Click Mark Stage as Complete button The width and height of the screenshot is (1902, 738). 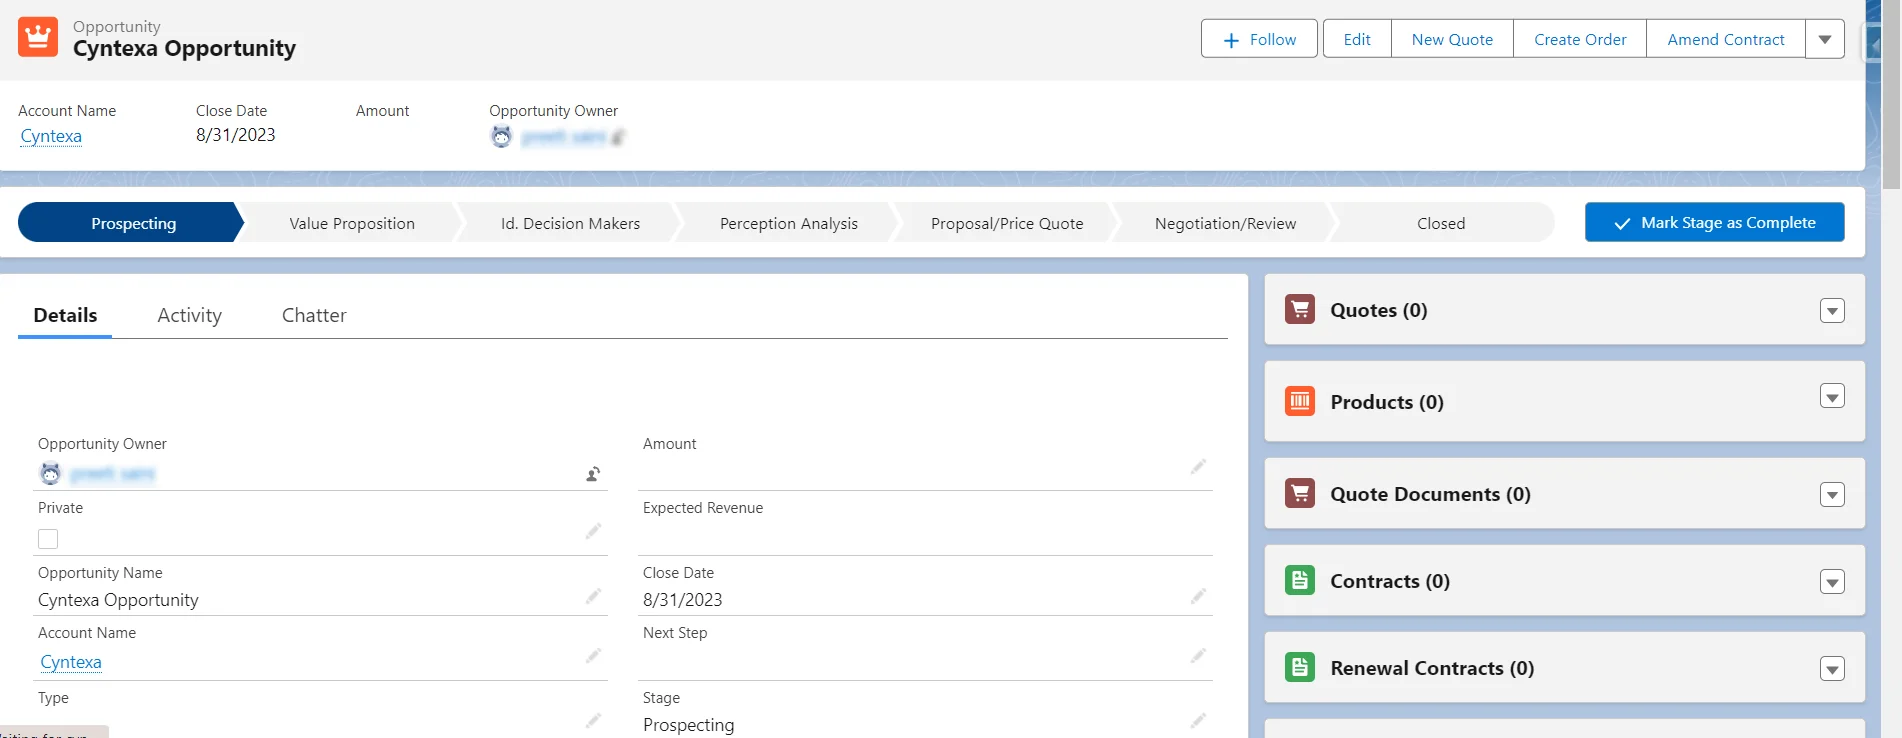point(1714,223)
